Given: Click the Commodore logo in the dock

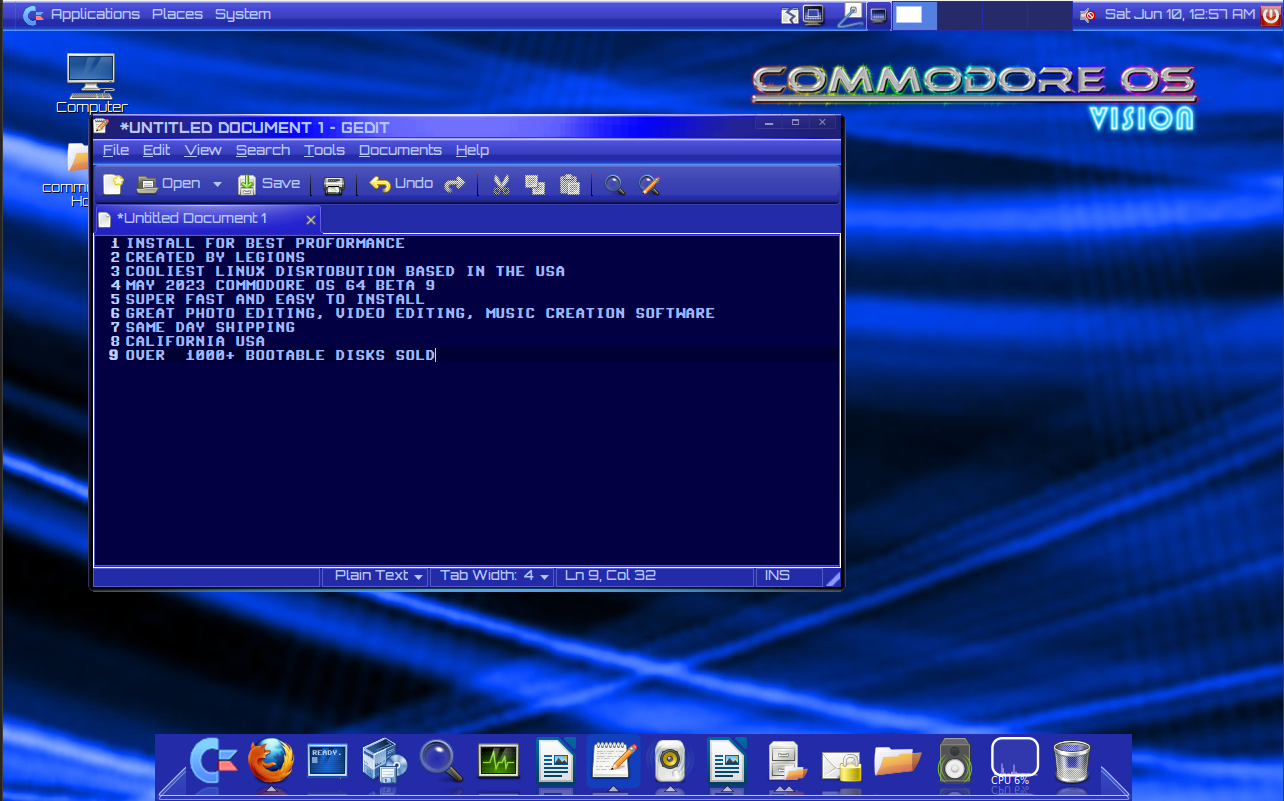Looking at the screenshot, I should click(215, 762).
